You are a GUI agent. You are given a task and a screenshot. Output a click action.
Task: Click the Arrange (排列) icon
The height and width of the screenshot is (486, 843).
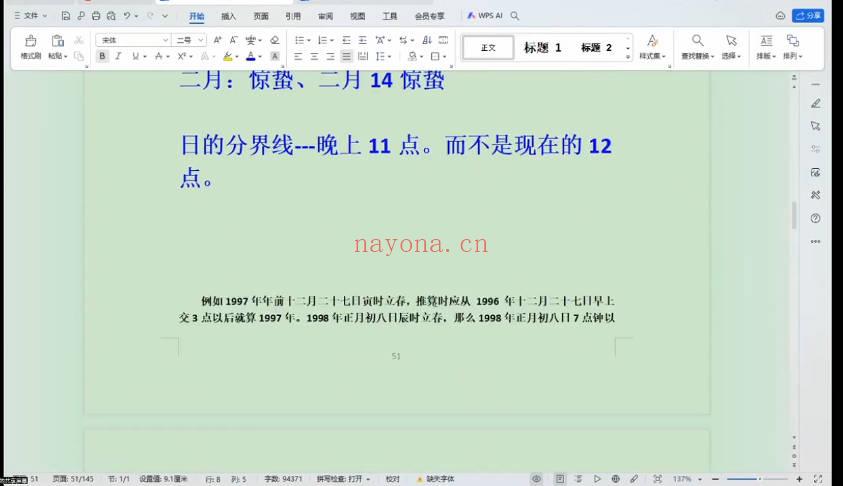792,41
